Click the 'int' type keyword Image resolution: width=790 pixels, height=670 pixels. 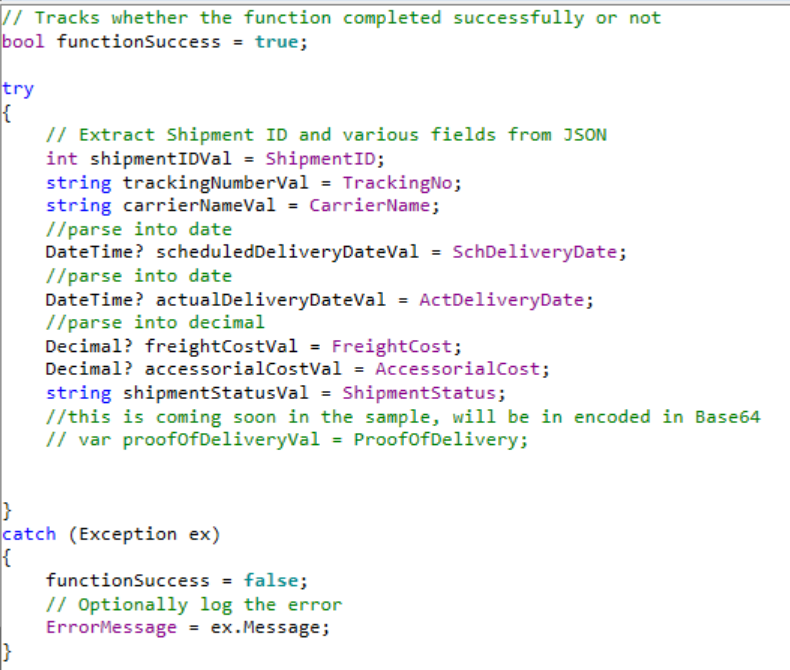point(62,159)
